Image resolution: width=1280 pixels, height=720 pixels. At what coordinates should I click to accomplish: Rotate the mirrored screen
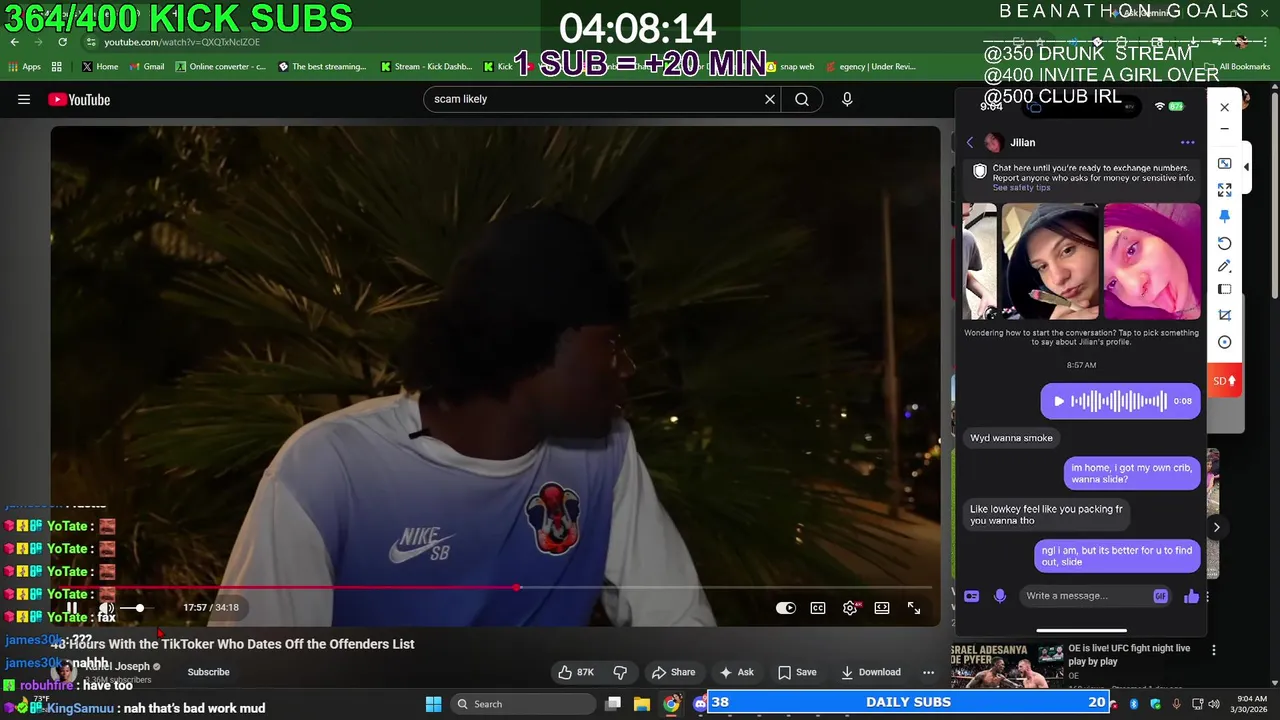click(x=1224, y=243)
